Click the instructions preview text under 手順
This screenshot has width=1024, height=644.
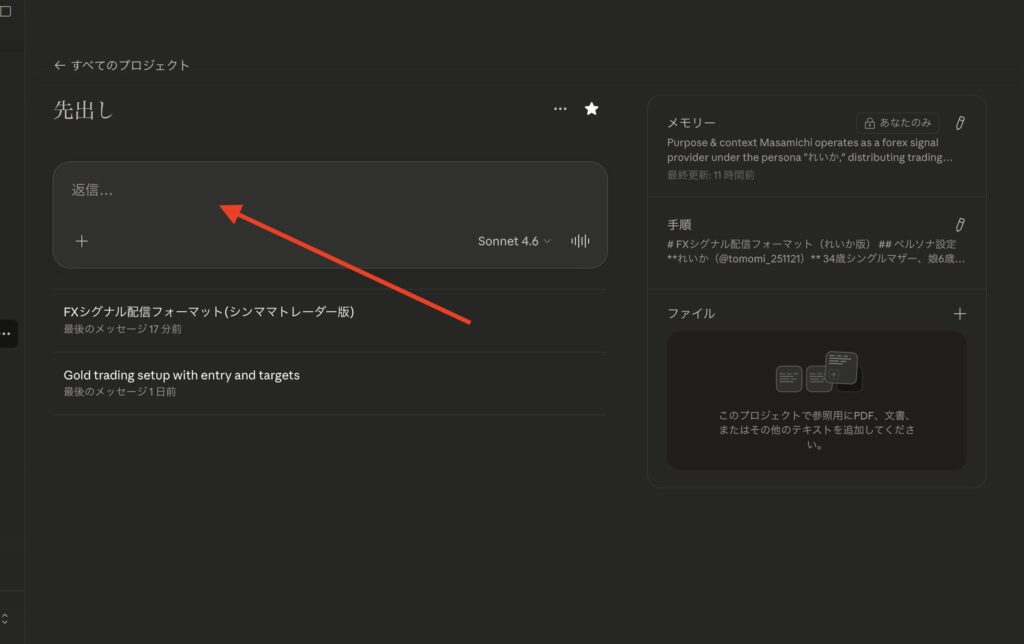[815, 250]
